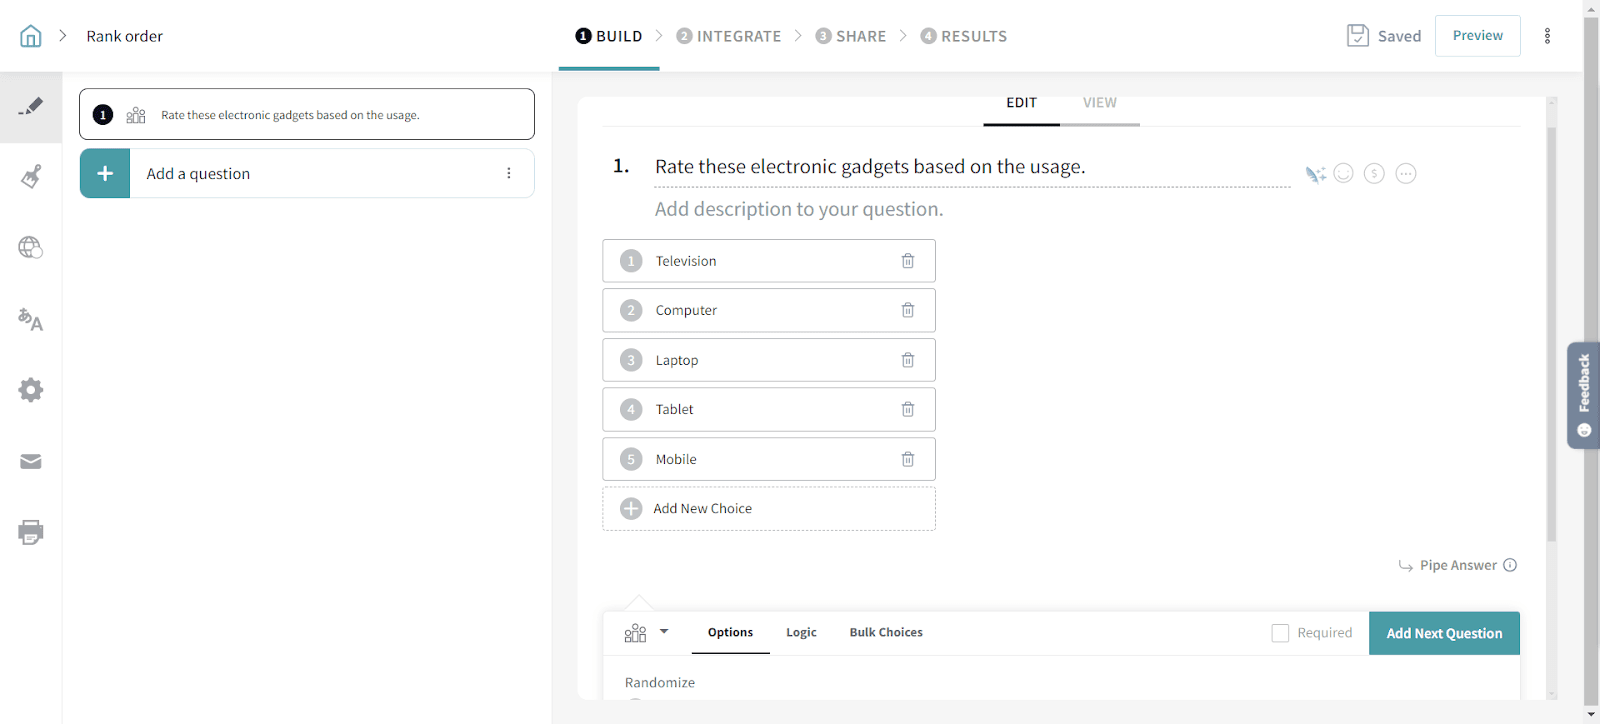The width and height of the screenshot is (1600, 724).
Task: Tick the Required checkbox
Action: point(1280,633)
